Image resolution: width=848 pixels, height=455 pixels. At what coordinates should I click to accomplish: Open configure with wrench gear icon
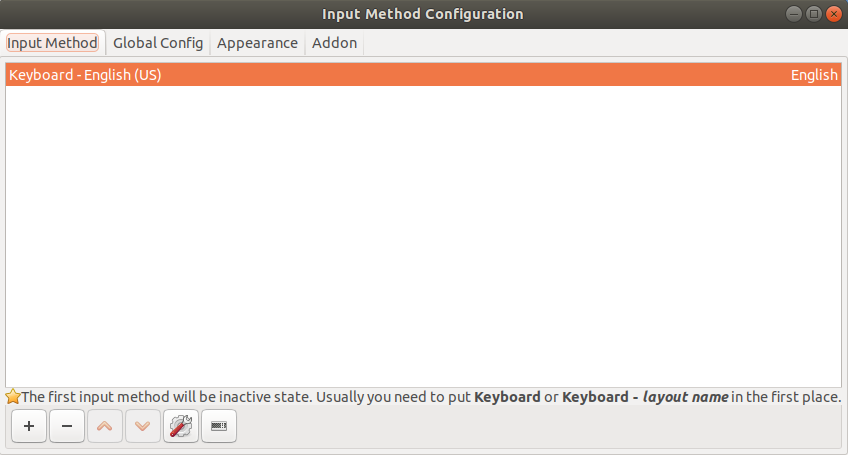tap(181, 426)
